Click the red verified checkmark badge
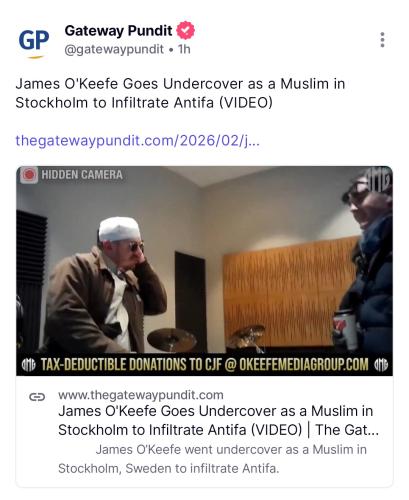The width and height of the screenshot is (409, 500). coord(185,30)
